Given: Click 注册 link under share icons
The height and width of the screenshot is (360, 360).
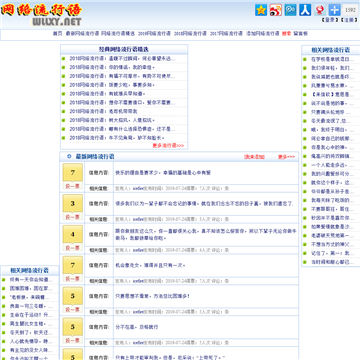Looking at the screenshot, I should [348, 20].
